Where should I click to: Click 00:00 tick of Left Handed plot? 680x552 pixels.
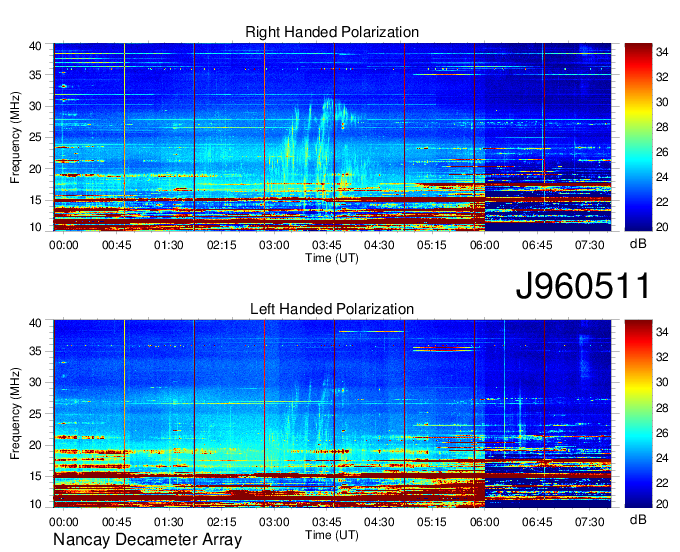[64, 522]
